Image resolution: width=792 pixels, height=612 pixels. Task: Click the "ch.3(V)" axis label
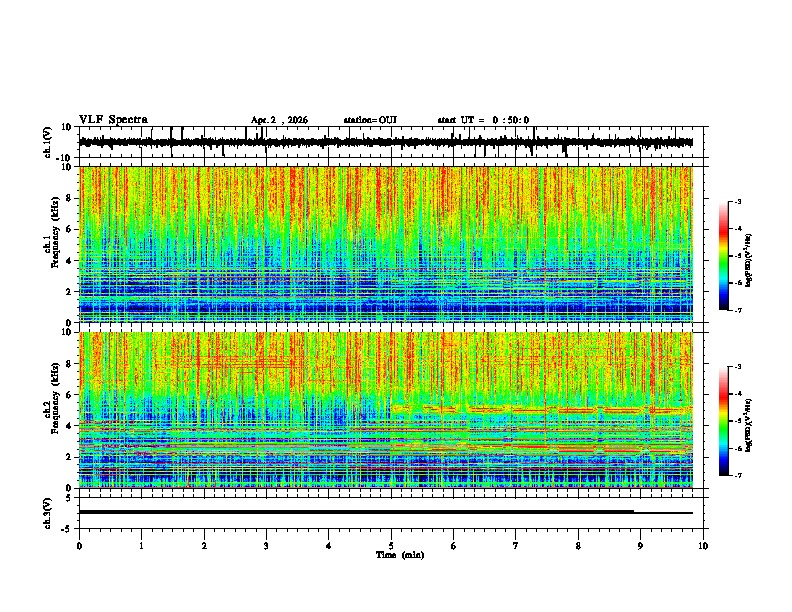(48, 513)
